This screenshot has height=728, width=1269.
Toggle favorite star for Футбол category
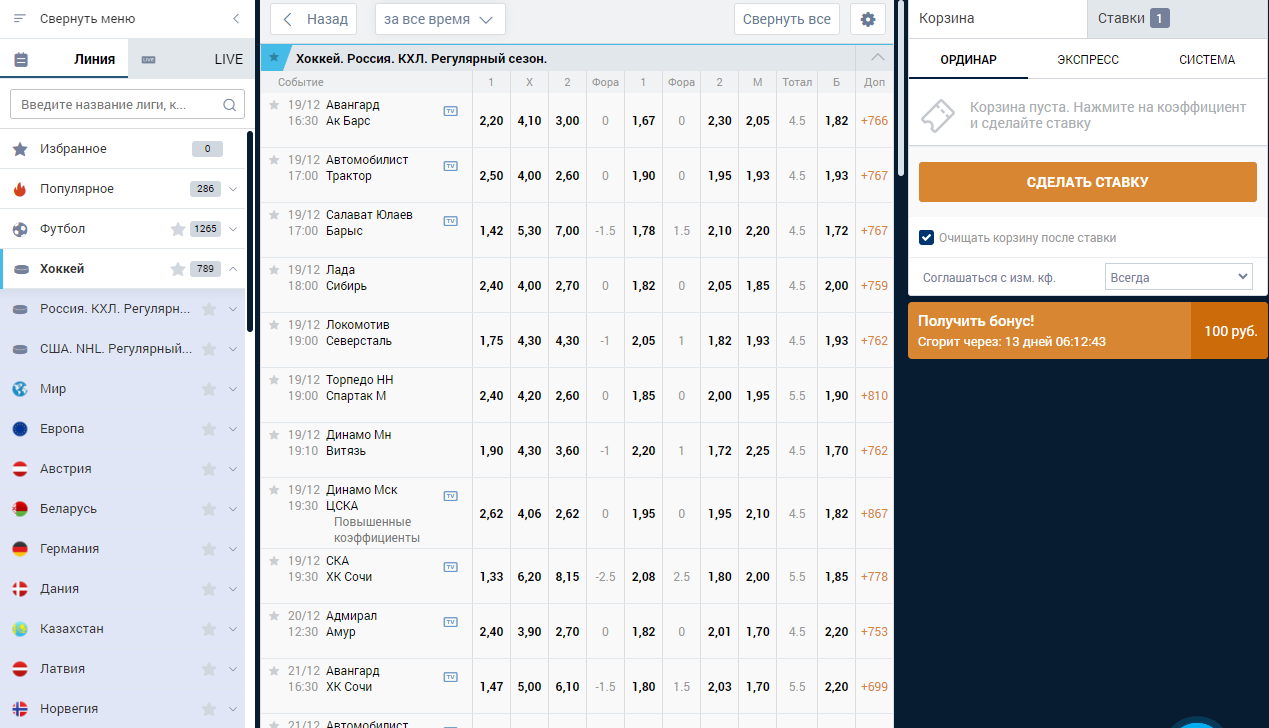(178, 229)
